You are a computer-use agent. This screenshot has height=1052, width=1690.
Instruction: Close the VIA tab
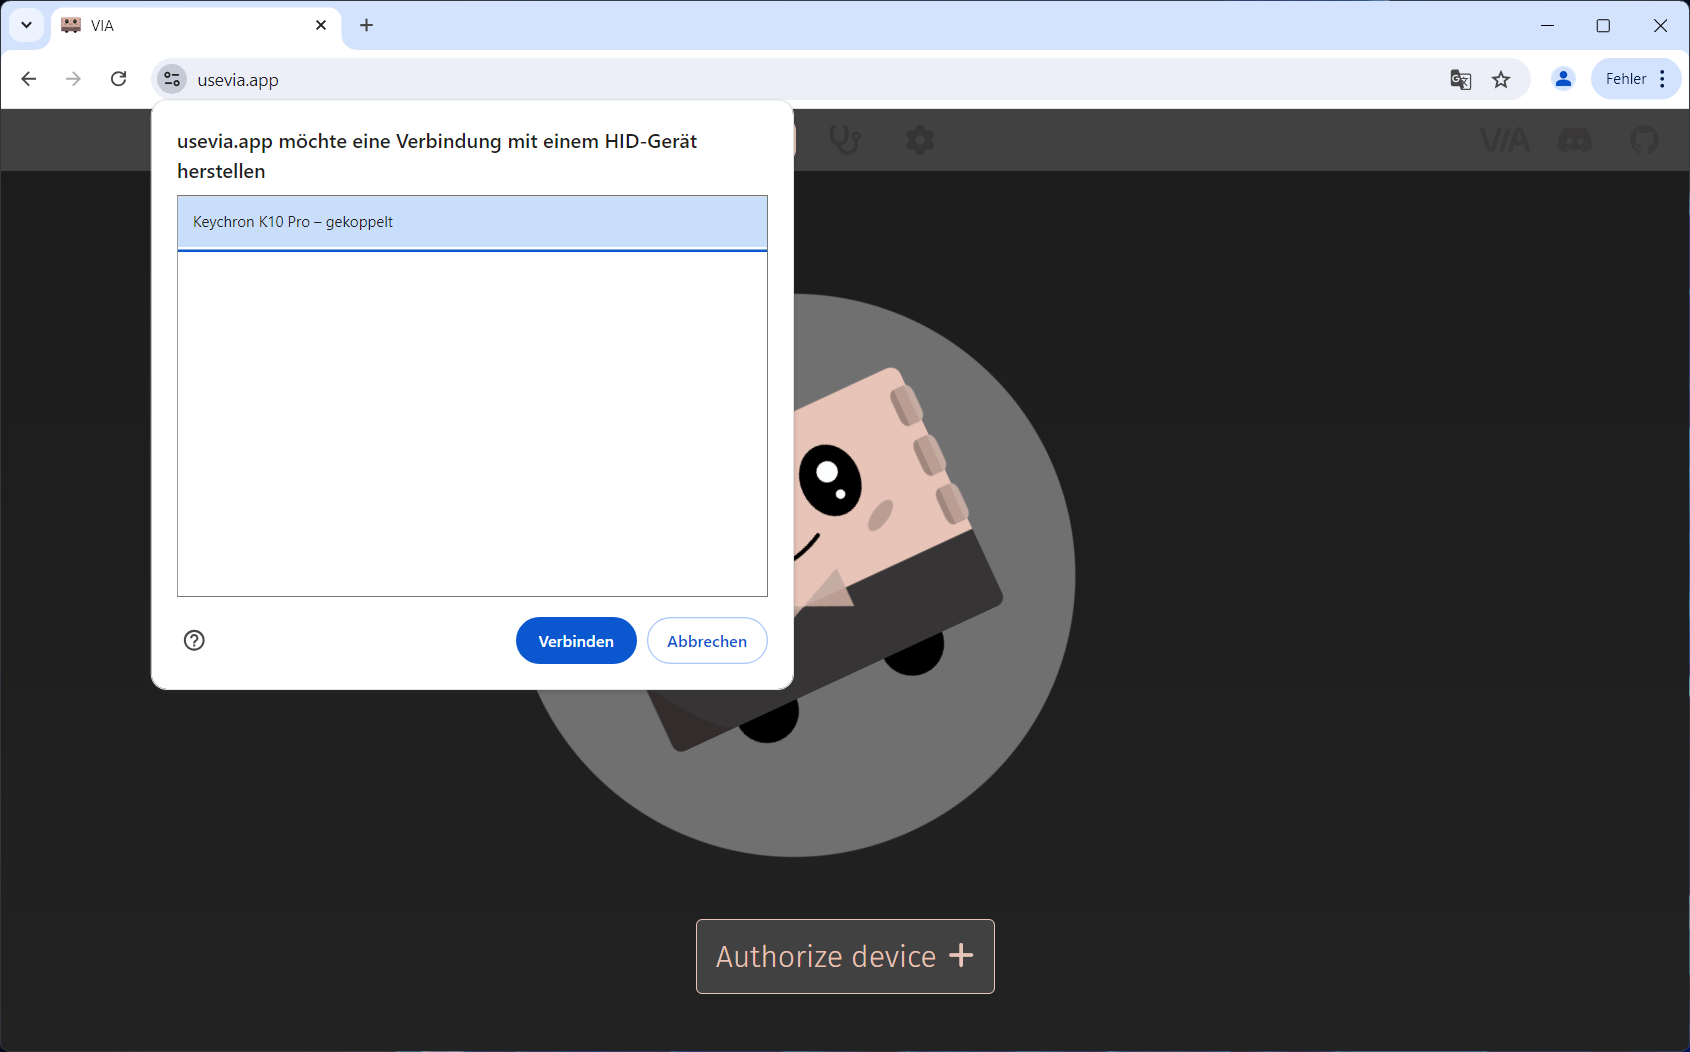click(x=321, y=25)
